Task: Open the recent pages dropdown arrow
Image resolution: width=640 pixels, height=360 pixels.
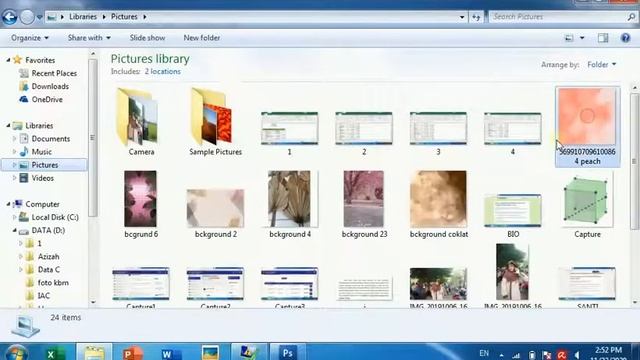Action: 39,18
